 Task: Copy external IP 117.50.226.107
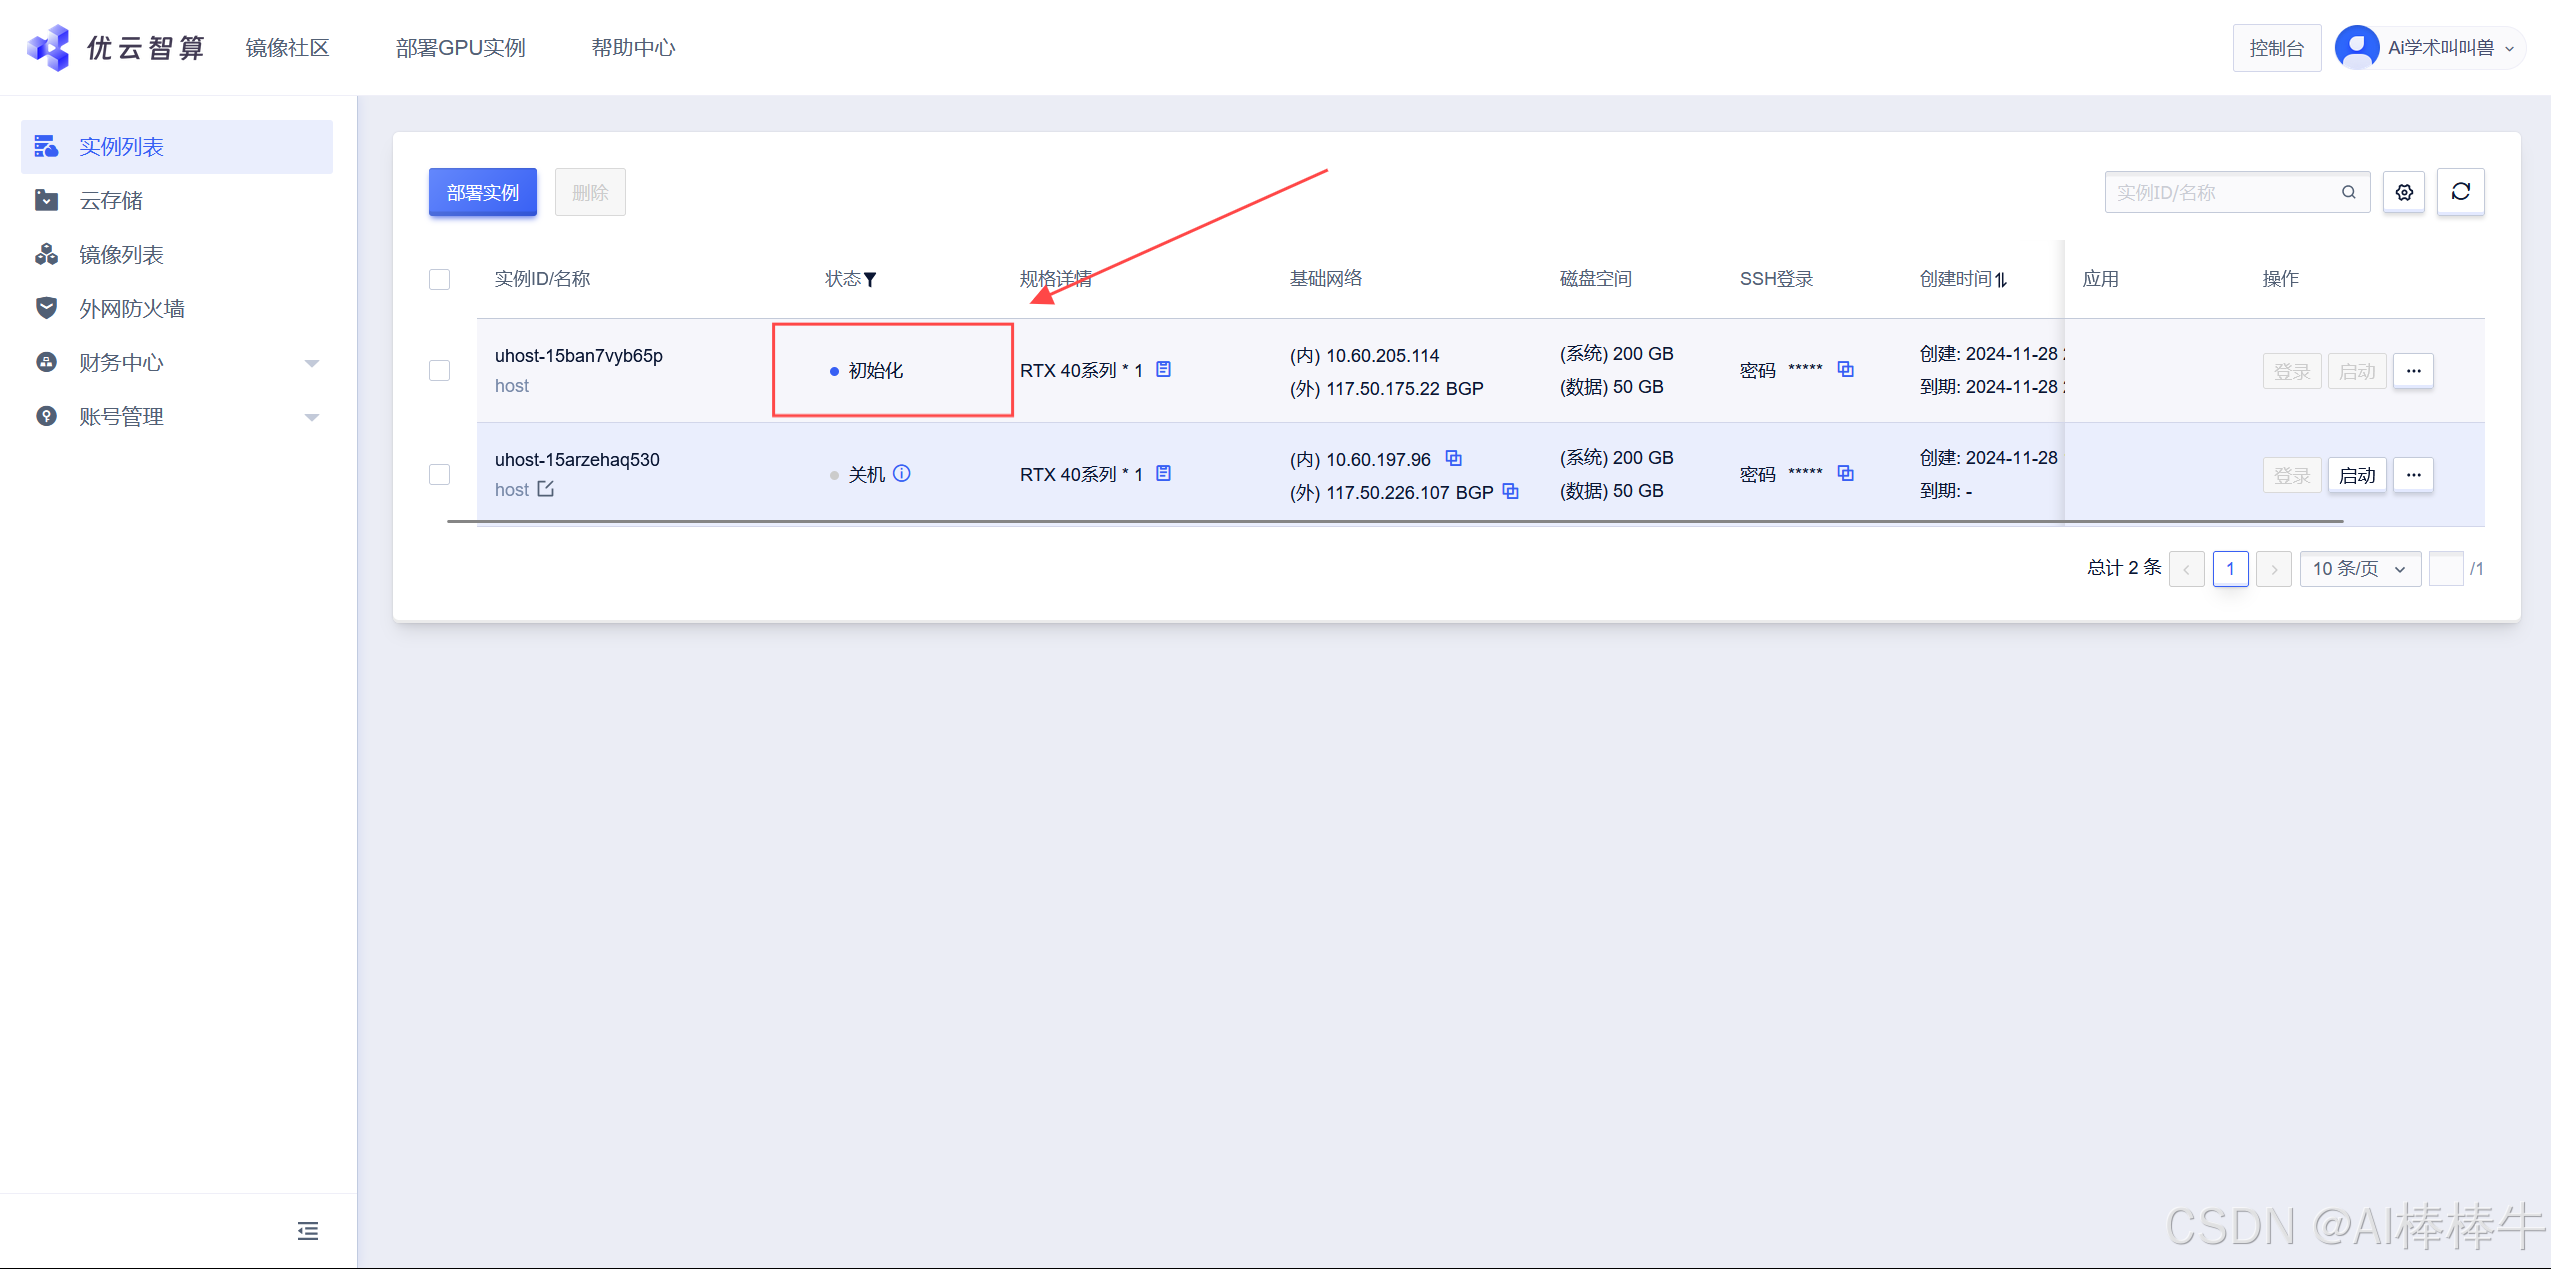pyautogui.click(x=1510, y=491)
